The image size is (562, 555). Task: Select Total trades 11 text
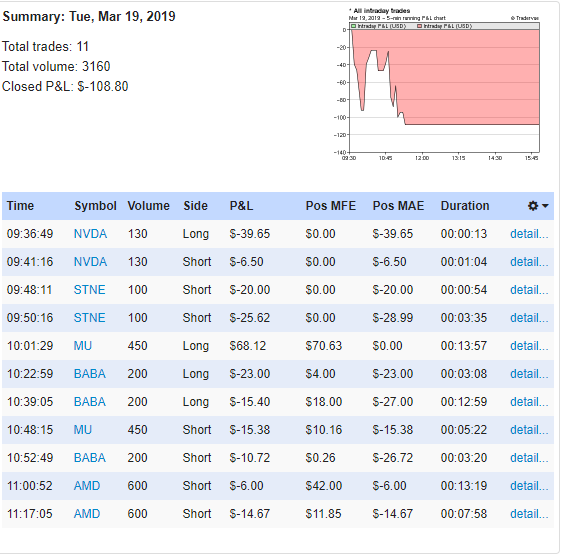[x=45, y=46]
